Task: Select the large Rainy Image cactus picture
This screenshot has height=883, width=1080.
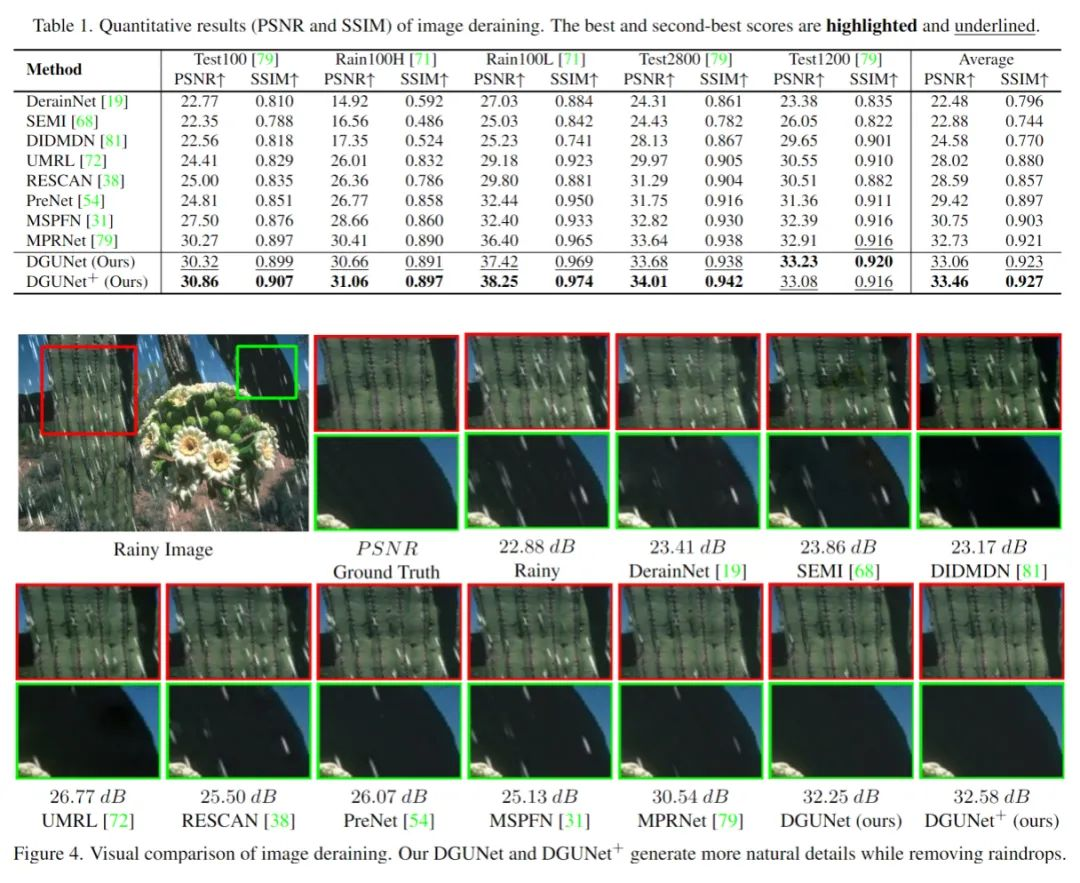Action: point(163,433)
